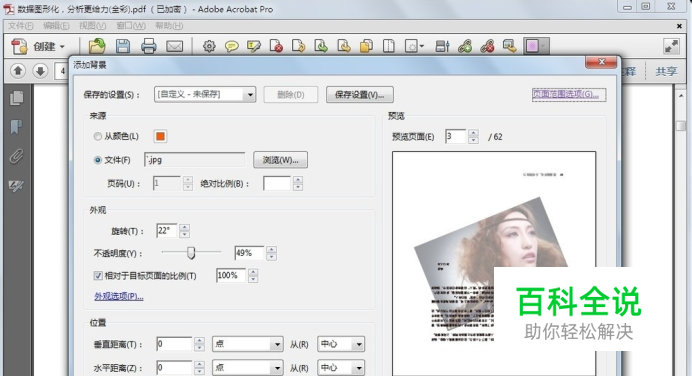
Task: Open the 外观选项(P)... link
Action: pos(119,296)
